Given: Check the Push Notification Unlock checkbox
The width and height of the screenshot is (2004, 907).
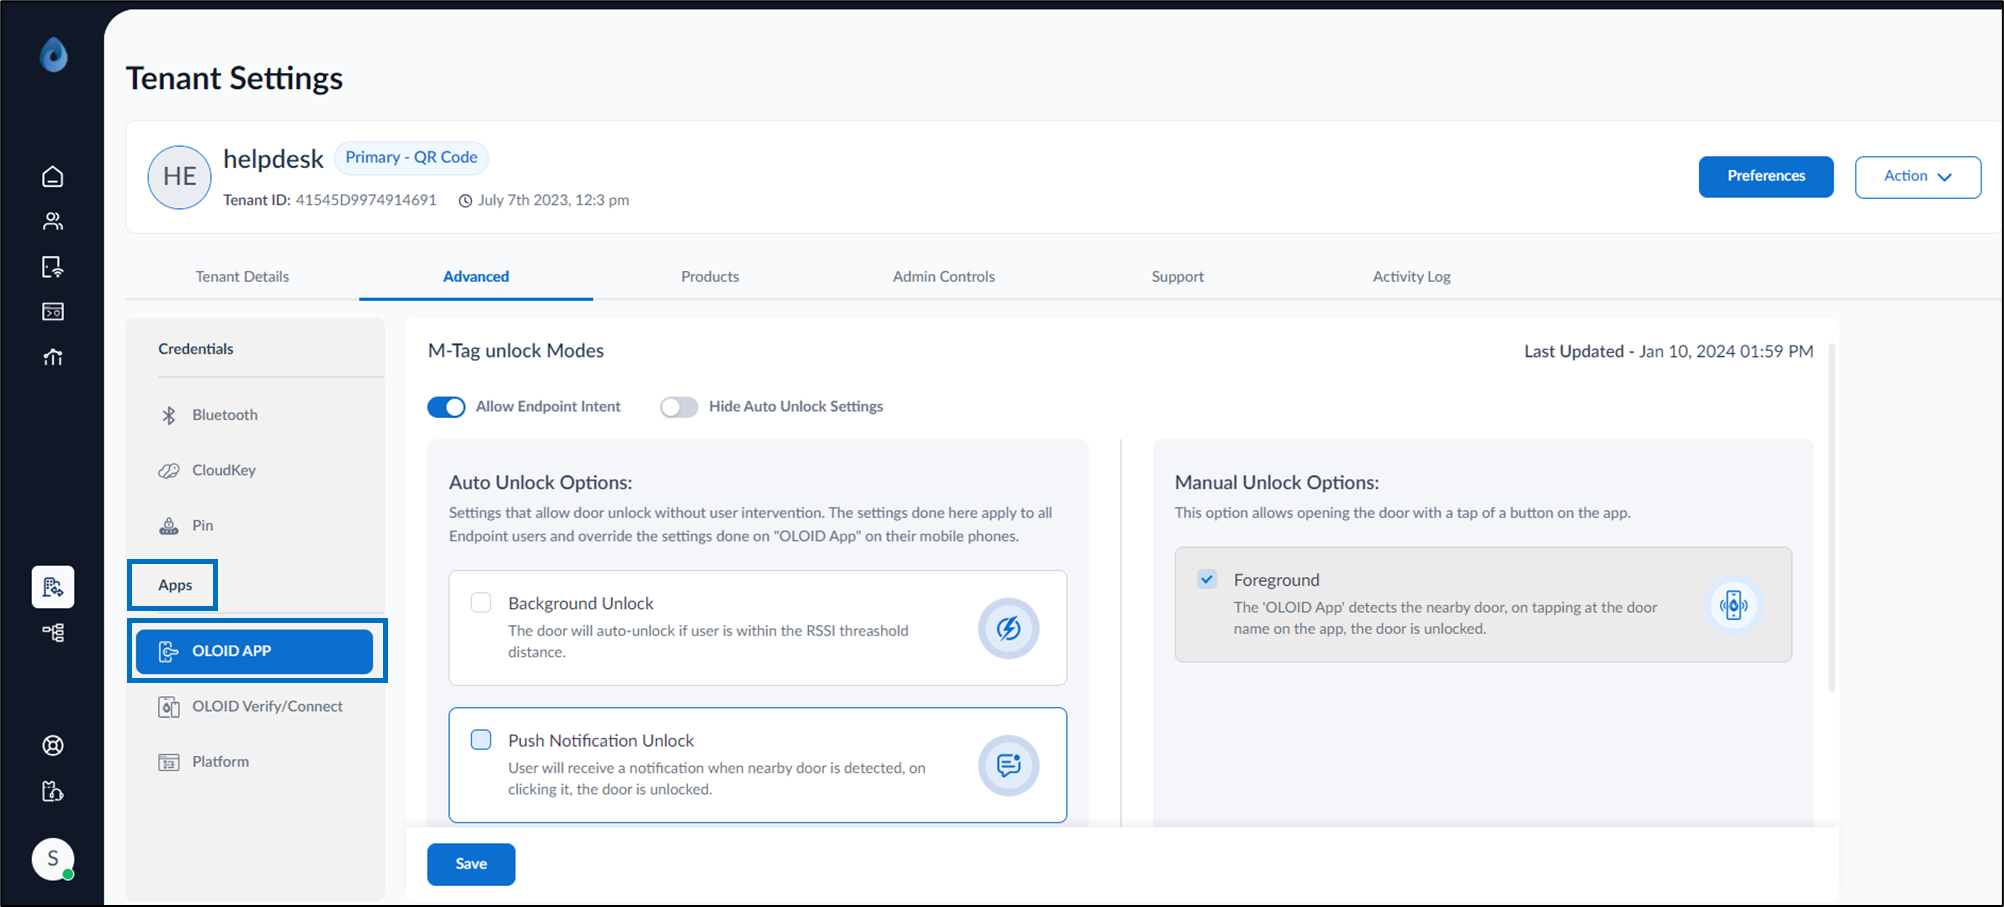Looking at the screenshot, I should coord(481,739).
